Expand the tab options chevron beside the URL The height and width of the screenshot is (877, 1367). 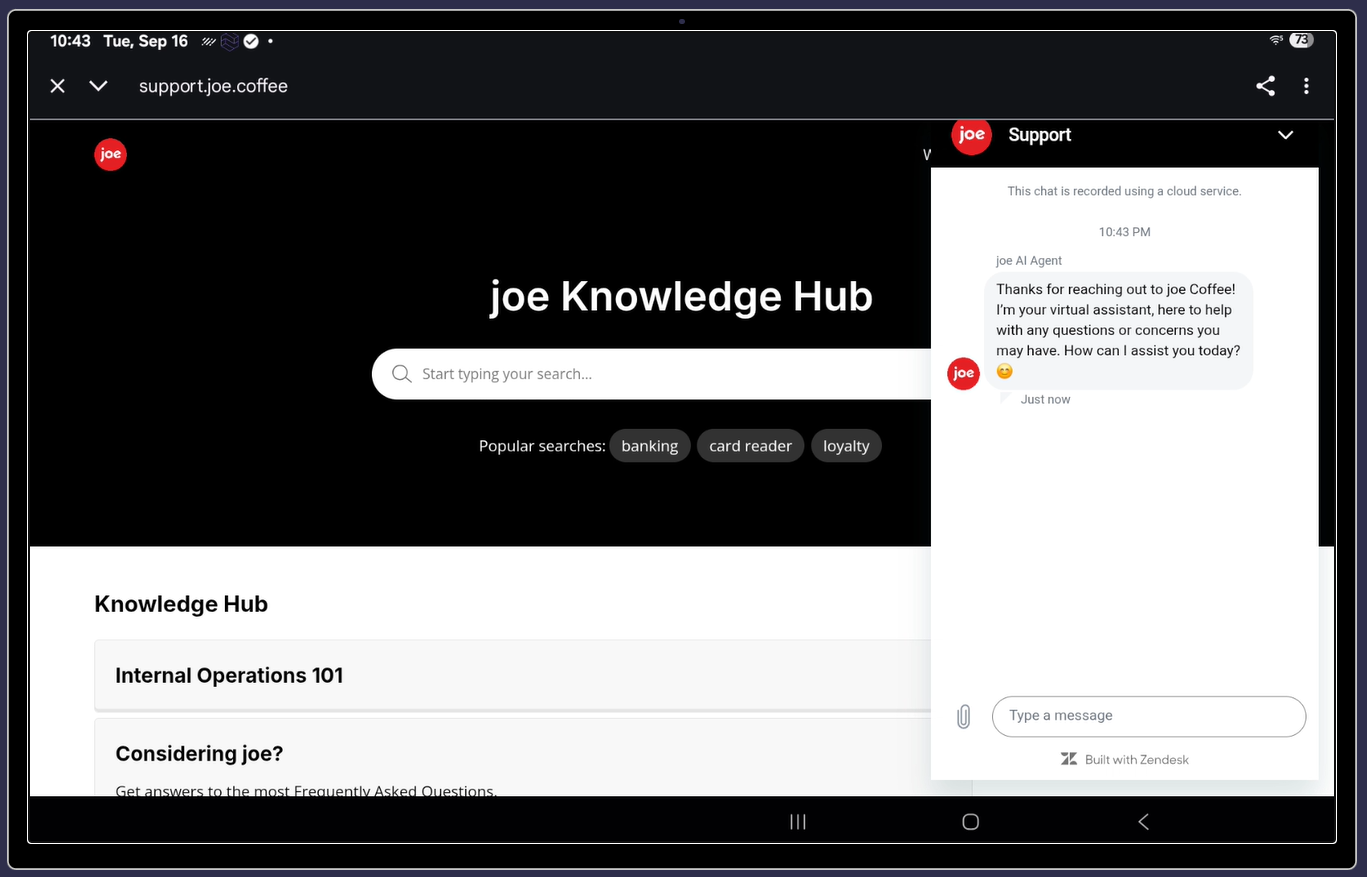click(98, 86)
